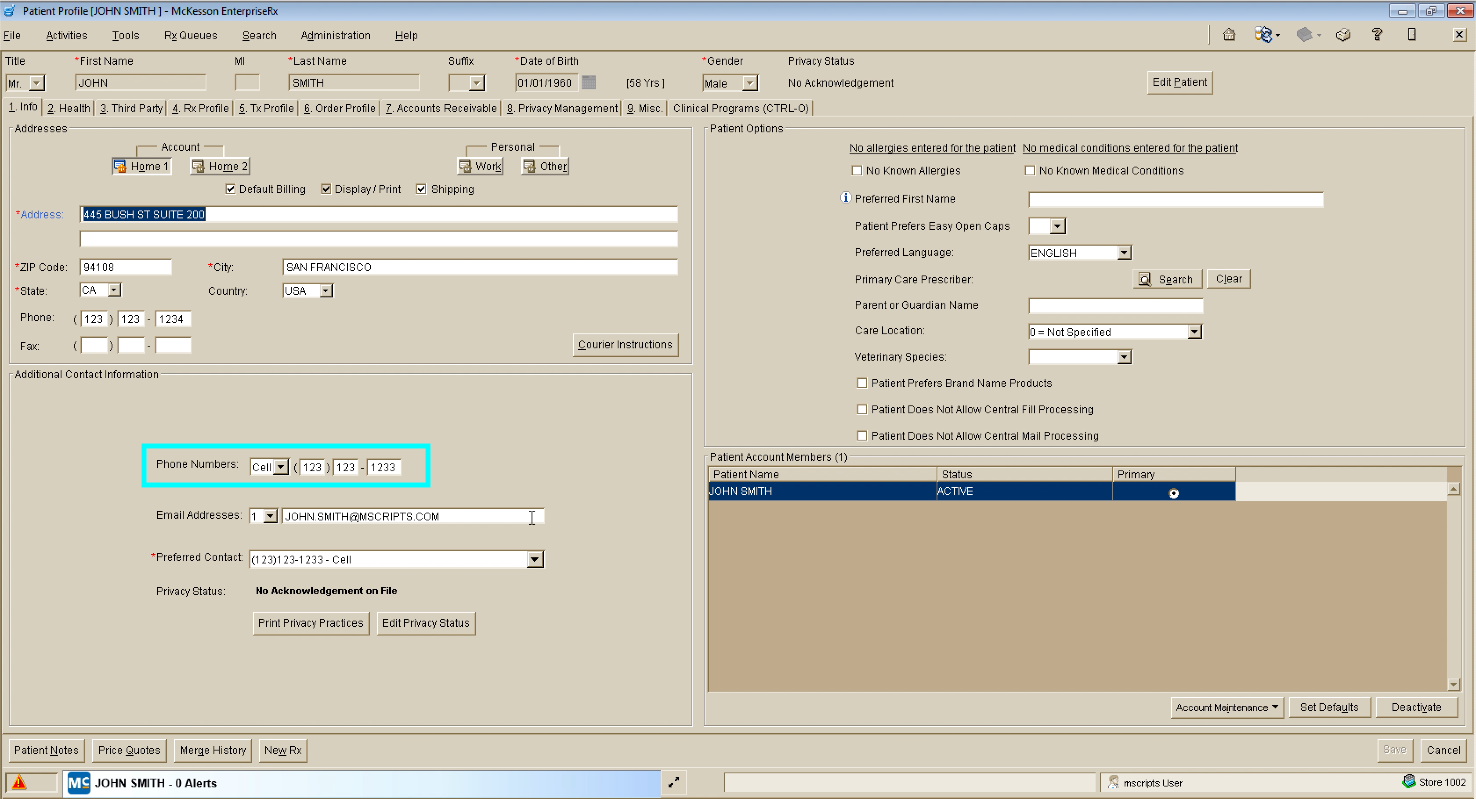Click Print Privacy Practices button
Image resolution: width=1476 pixels, height=799 pixels.
click(311, 623)
